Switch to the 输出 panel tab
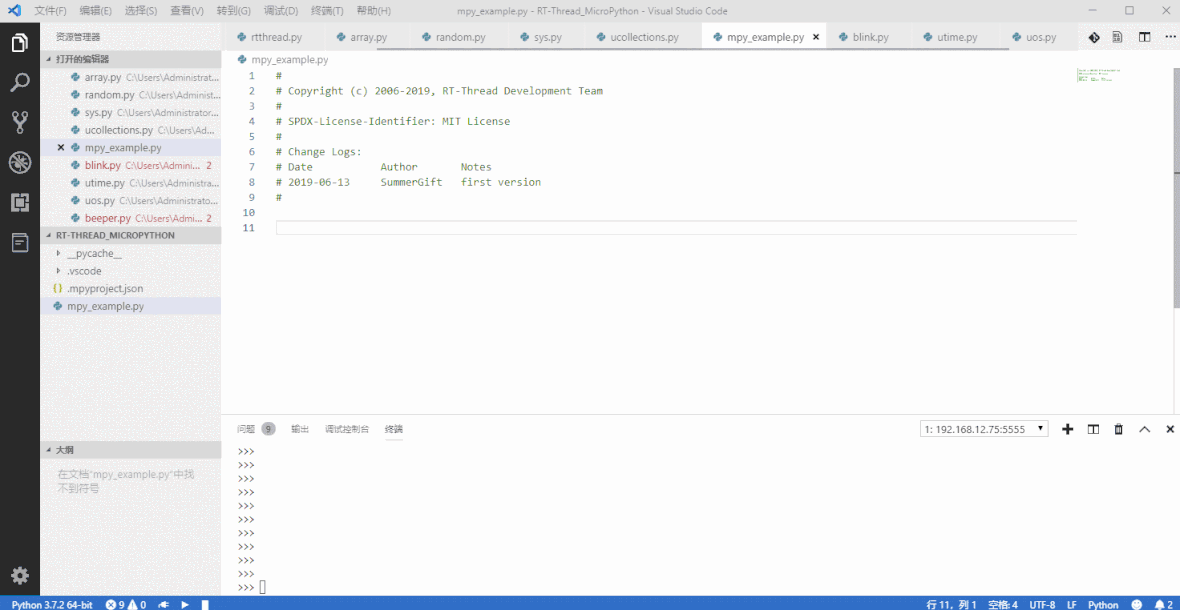The width and height of the screenshot is (1180, 610). 300,429
